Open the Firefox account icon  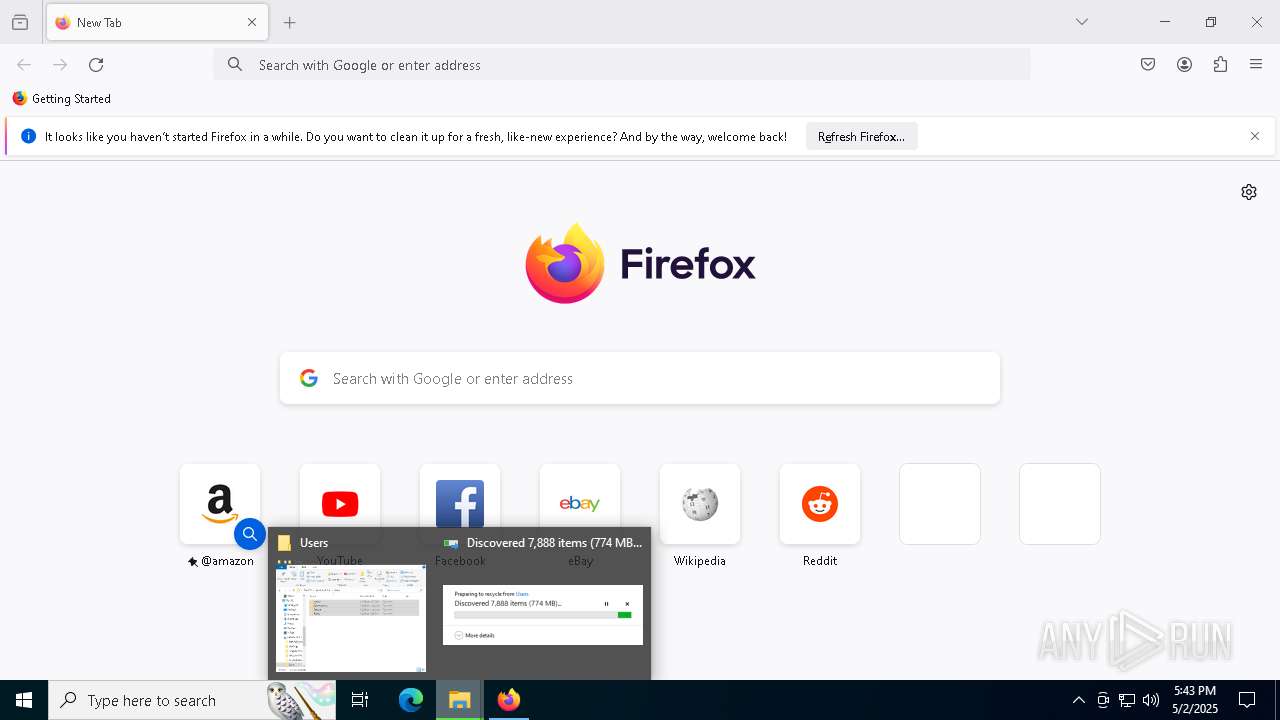[1184, 65]
